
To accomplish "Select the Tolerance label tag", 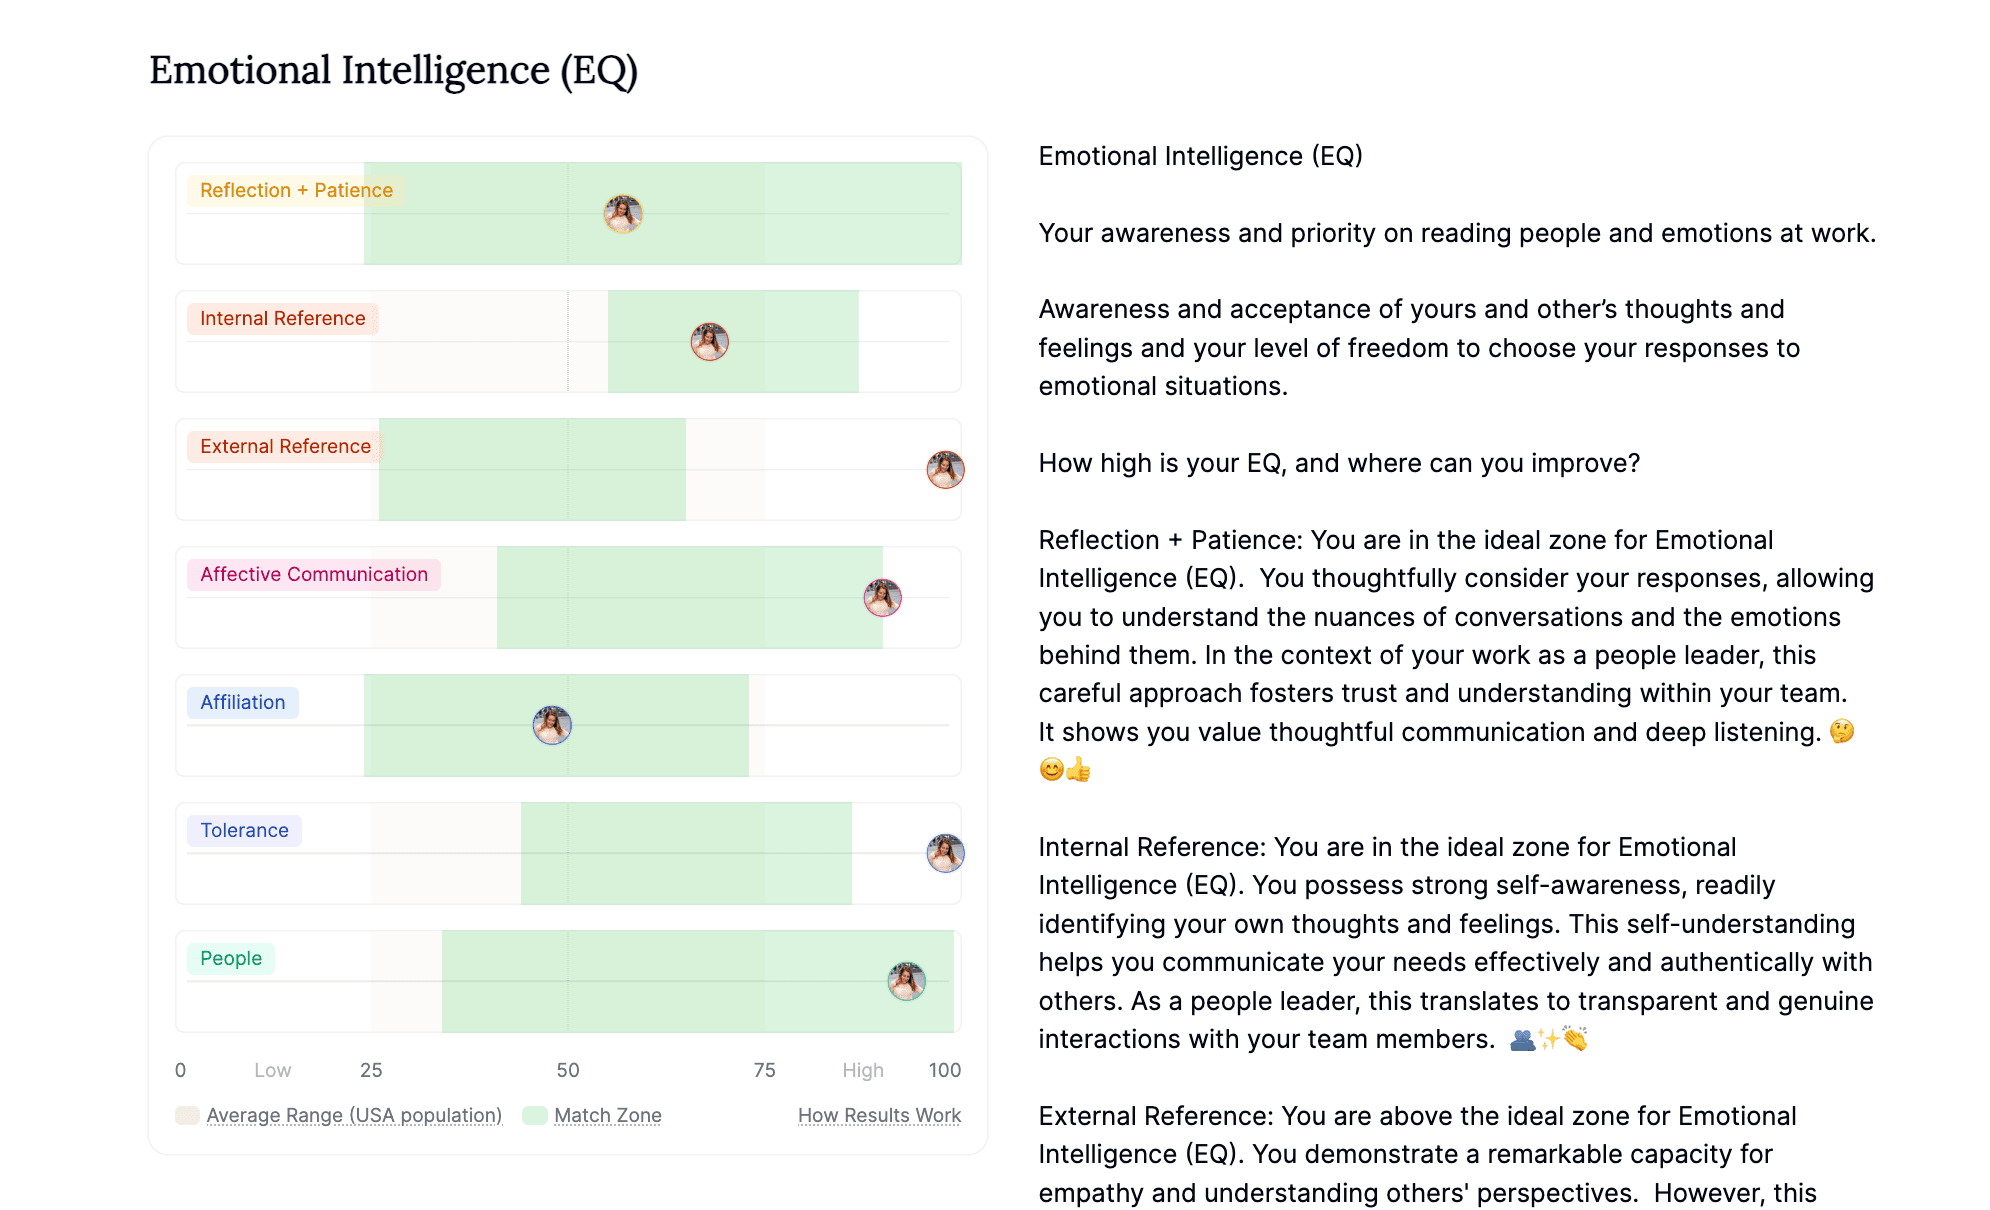I will click(x=244, y=830).
